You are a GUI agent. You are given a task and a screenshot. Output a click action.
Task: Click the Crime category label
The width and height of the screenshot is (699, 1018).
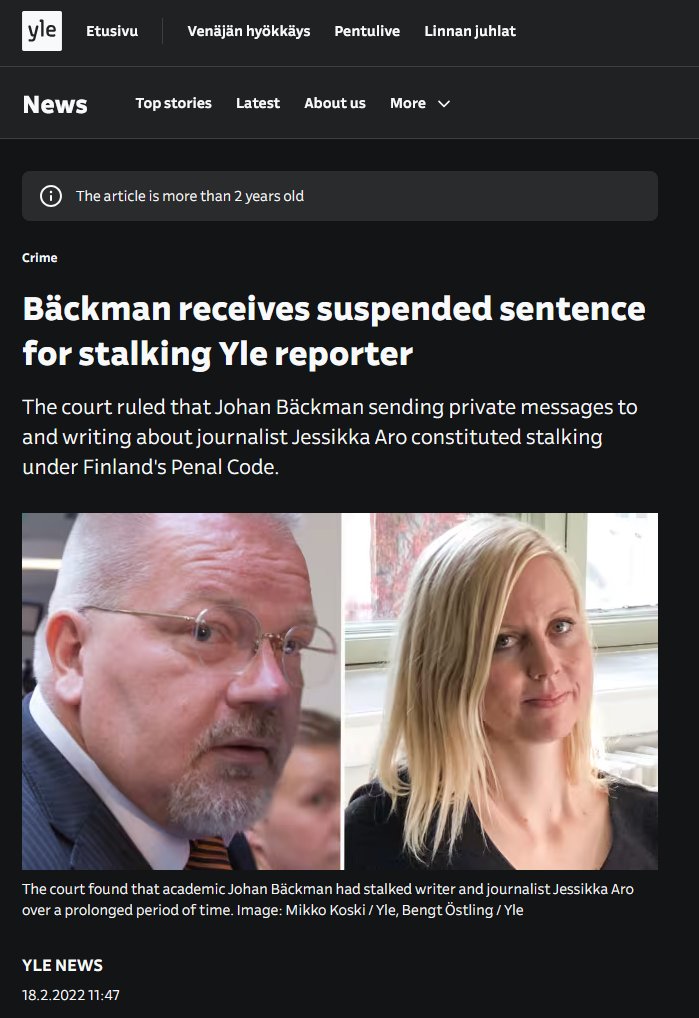40,258
